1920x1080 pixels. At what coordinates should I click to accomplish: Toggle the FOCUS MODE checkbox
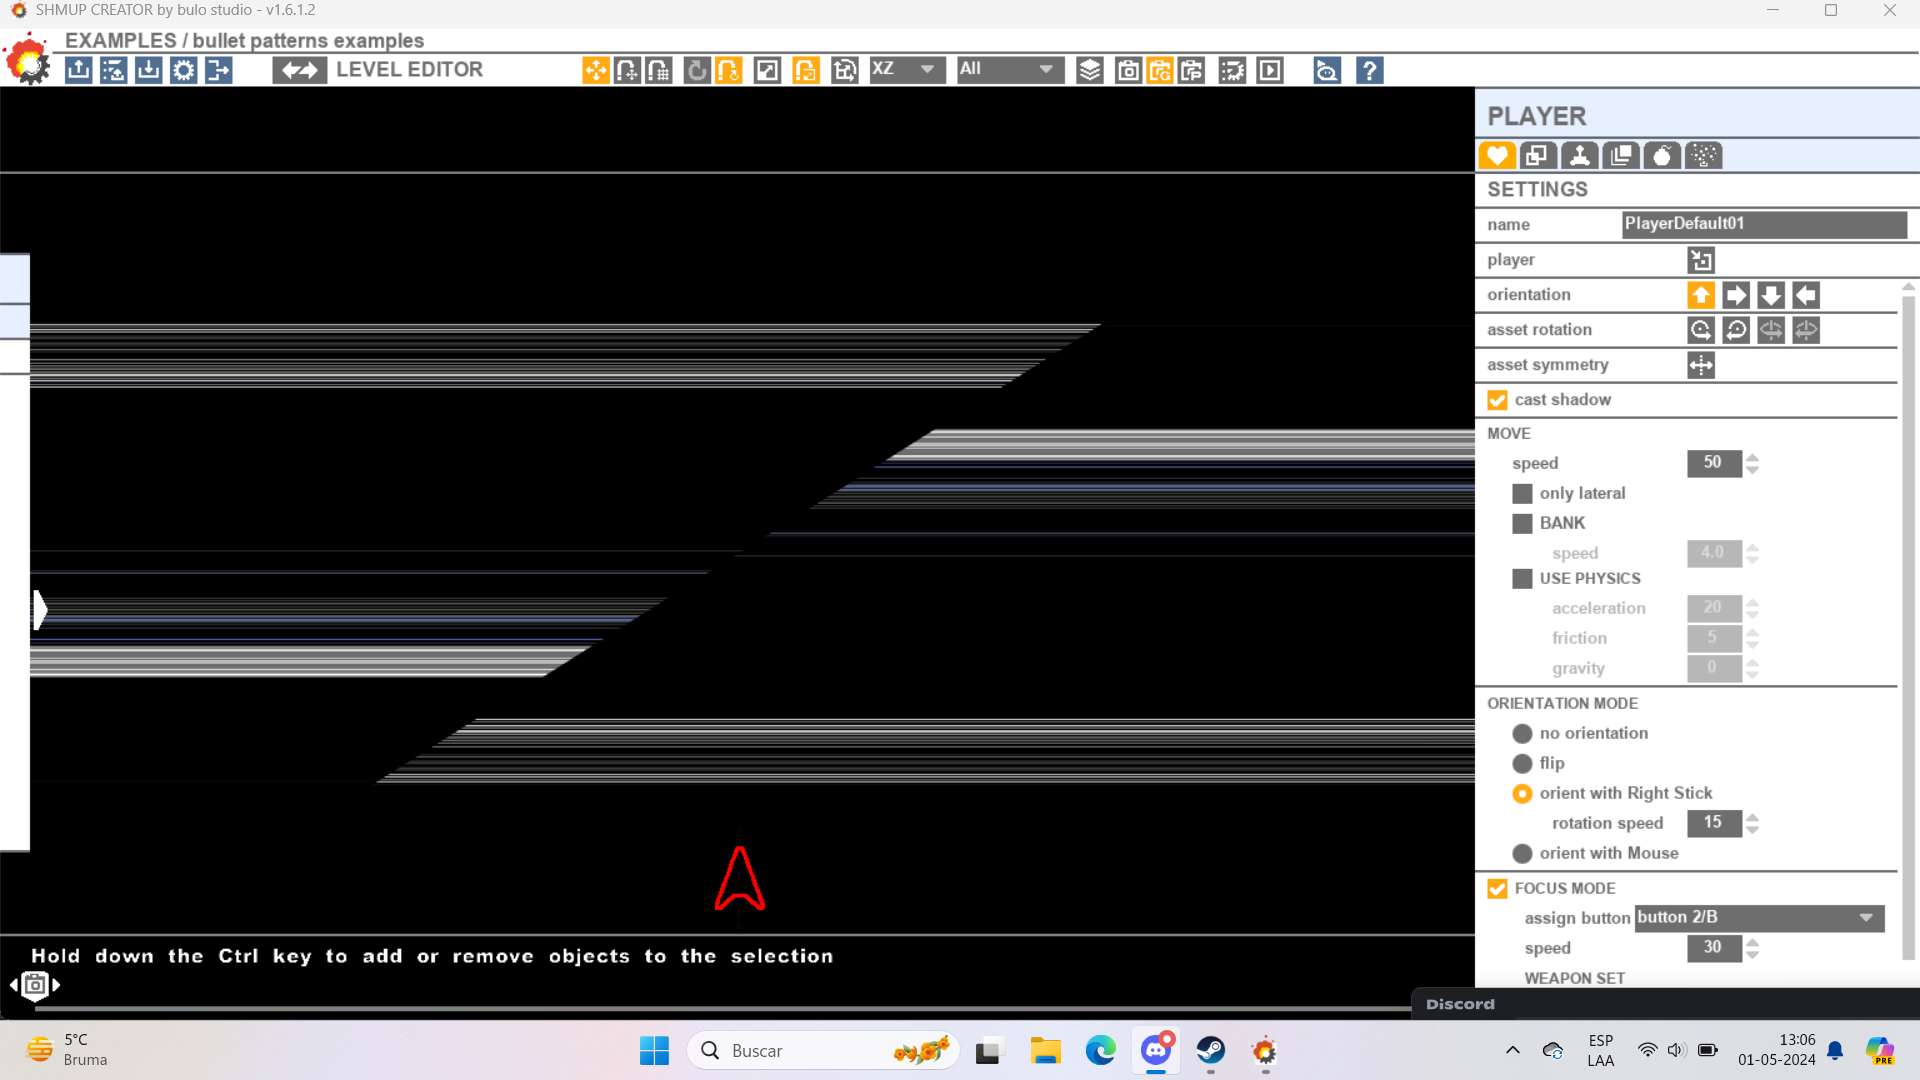(x=1497, y=889)
